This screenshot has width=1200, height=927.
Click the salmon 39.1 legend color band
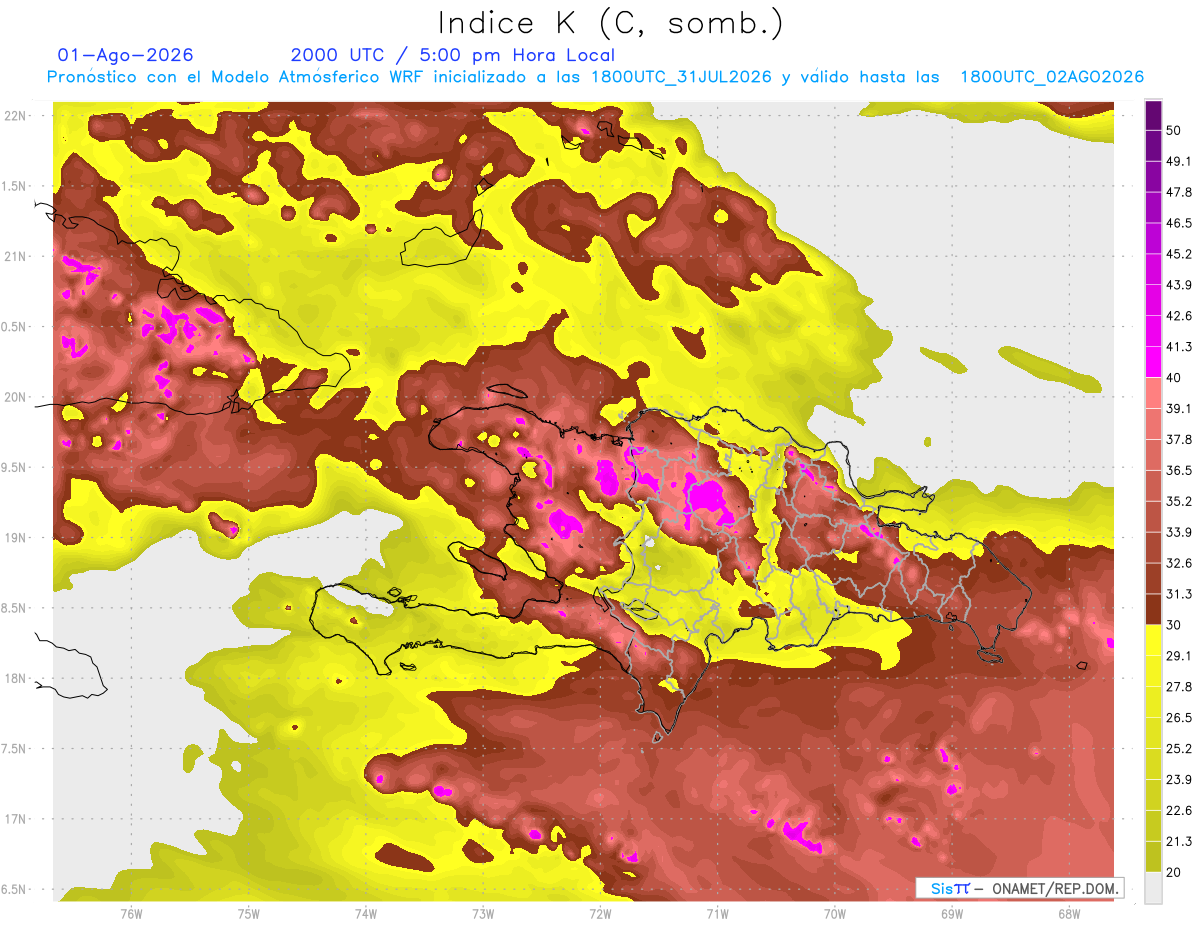1153,392
